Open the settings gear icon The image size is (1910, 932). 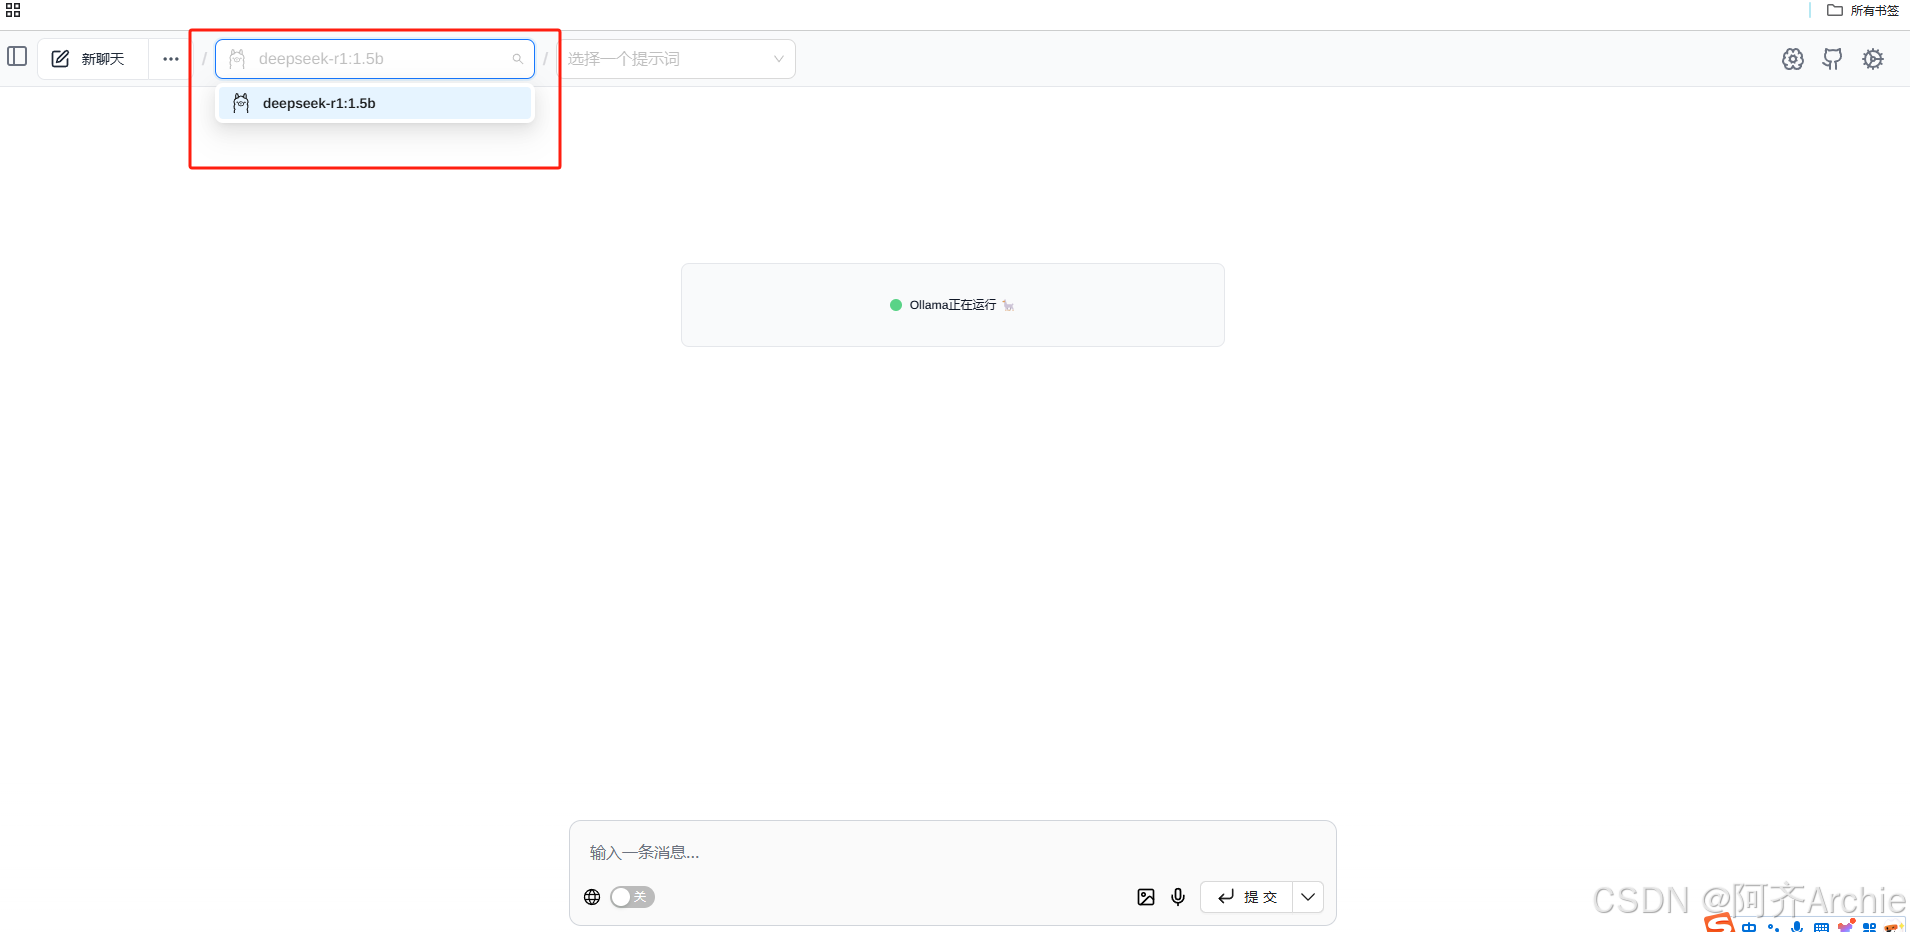click(x=1873, y=59)
